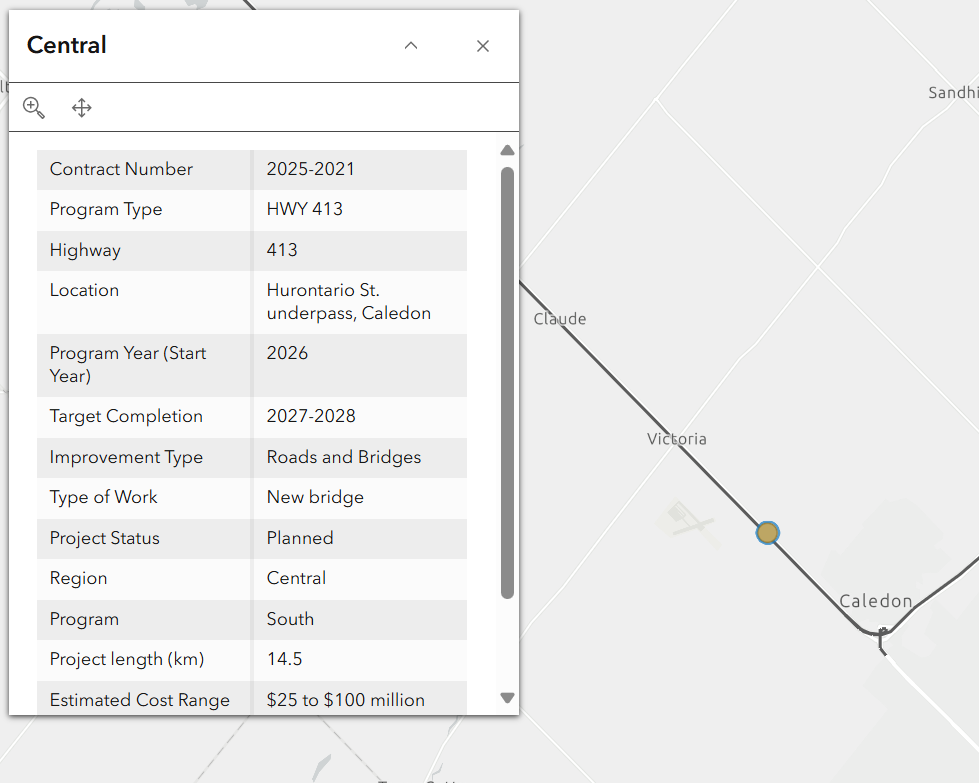Click the tan project marker on map
The width and height of the screenshot is (979, 783).
767,533
